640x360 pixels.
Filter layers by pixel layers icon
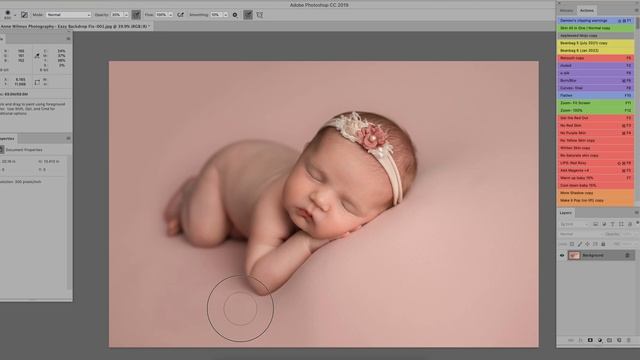pyautogui.click(x=596, y=224)
